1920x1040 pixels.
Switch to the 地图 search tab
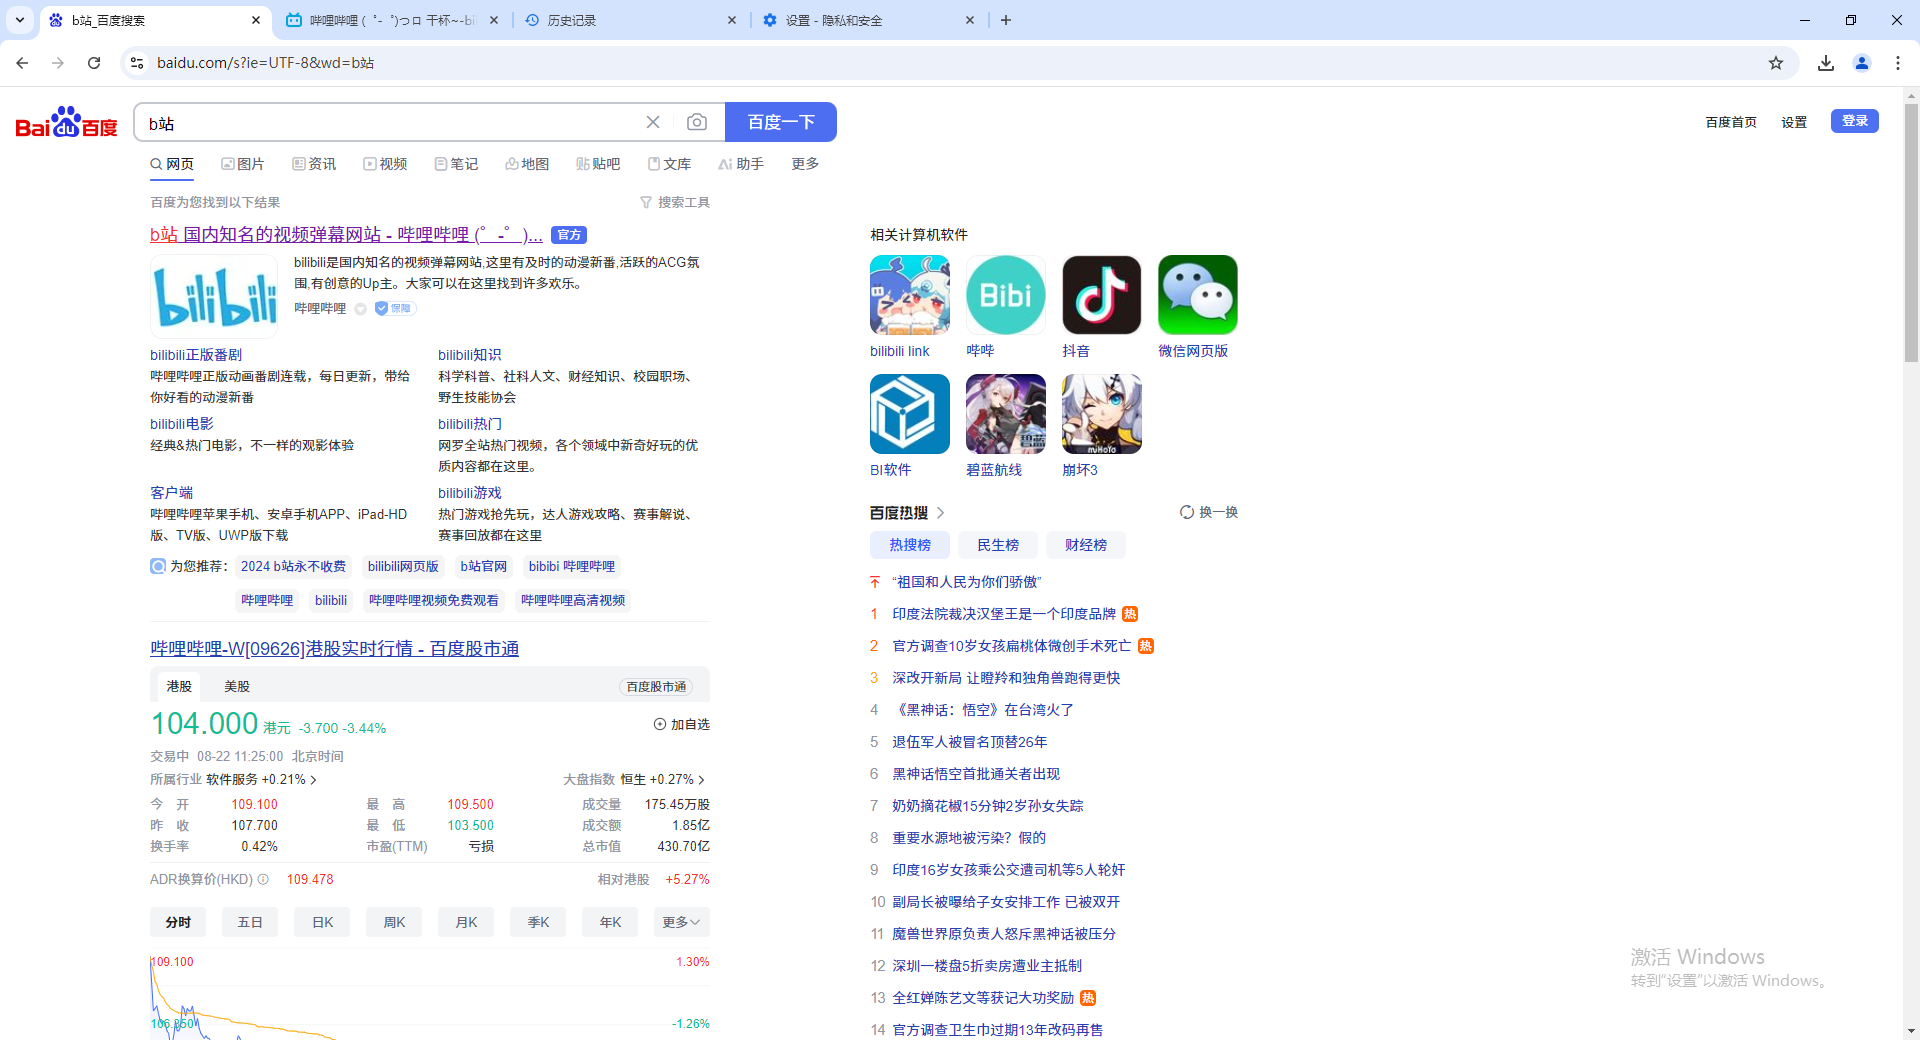(x=527, y=164)
